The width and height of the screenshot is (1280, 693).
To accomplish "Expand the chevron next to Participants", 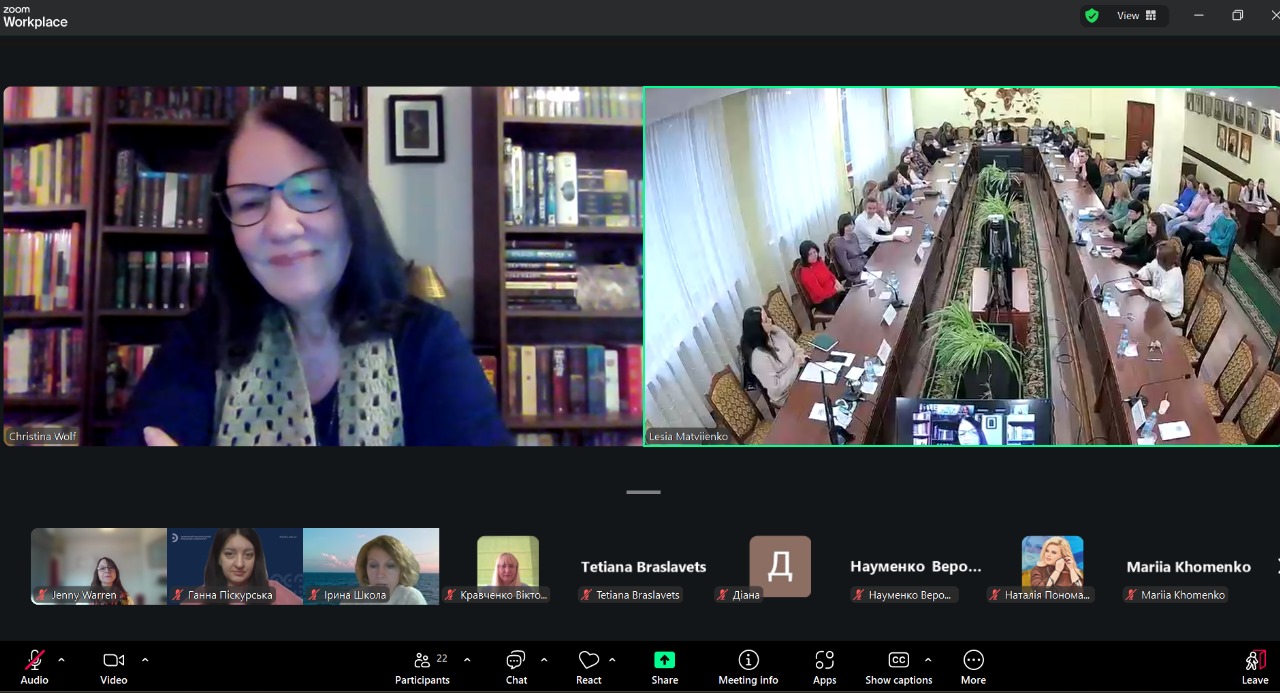I will (467, 660).
